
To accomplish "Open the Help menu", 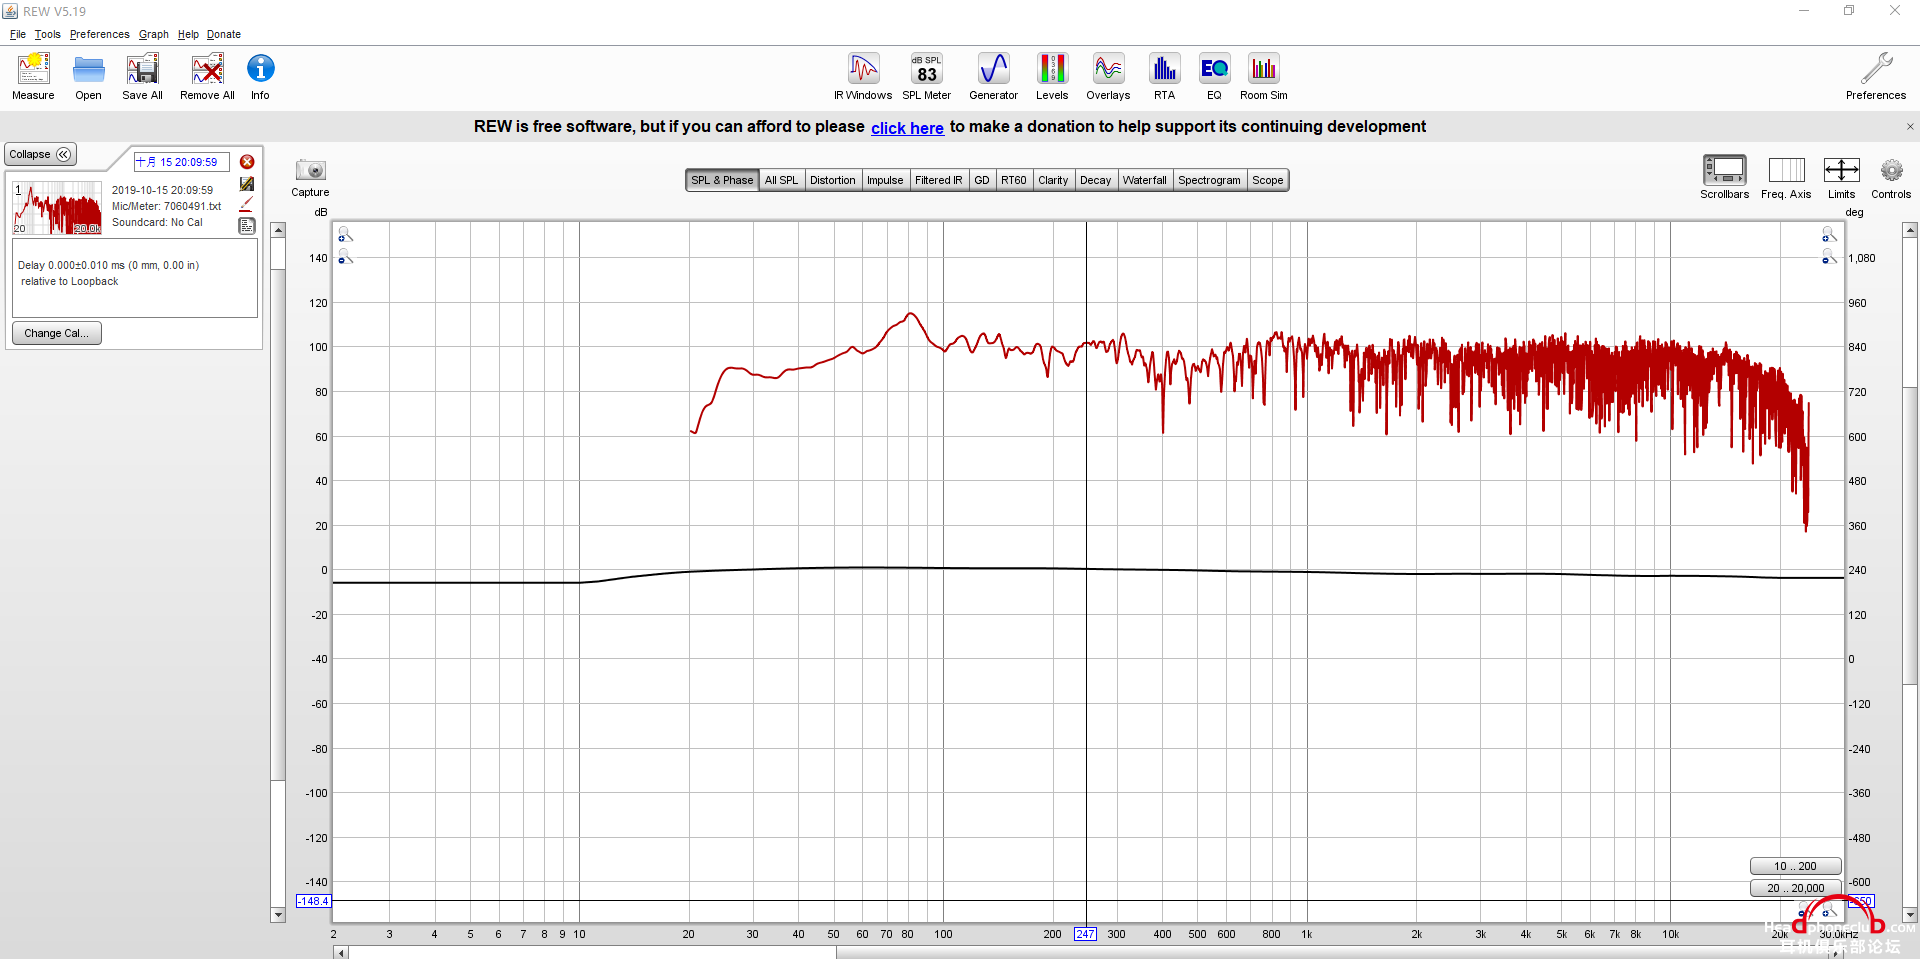I will [188, 34].
